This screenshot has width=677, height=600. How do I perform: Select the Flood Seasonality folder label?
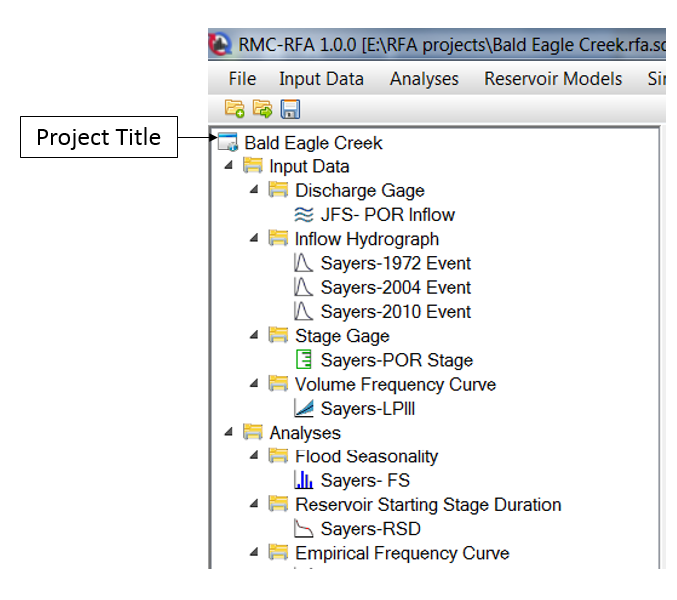point(366,456)
